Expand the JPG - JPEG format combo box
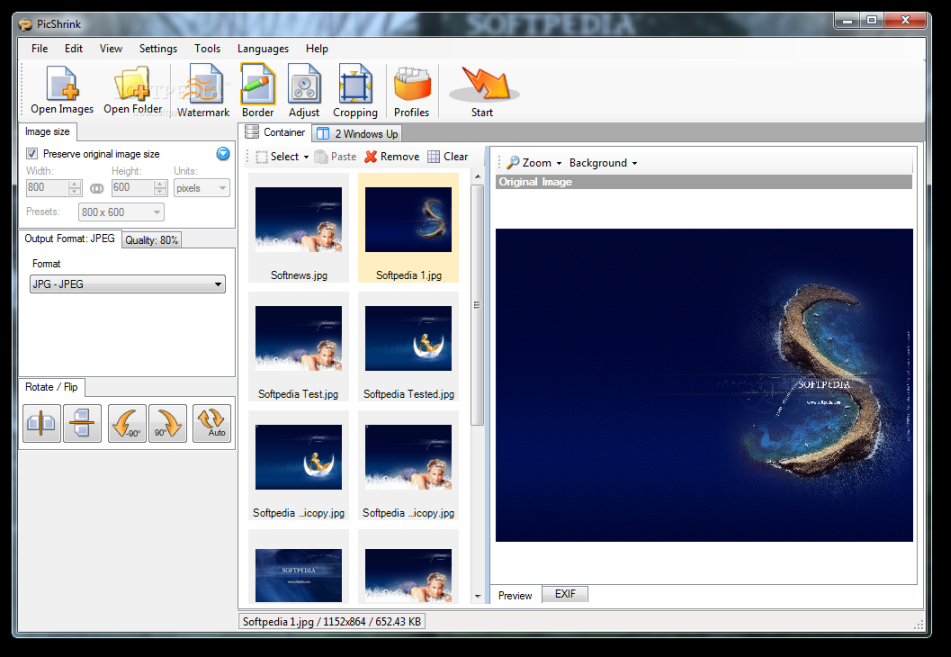The width and height of the screenshot is (951, 657). click(127, 284)
